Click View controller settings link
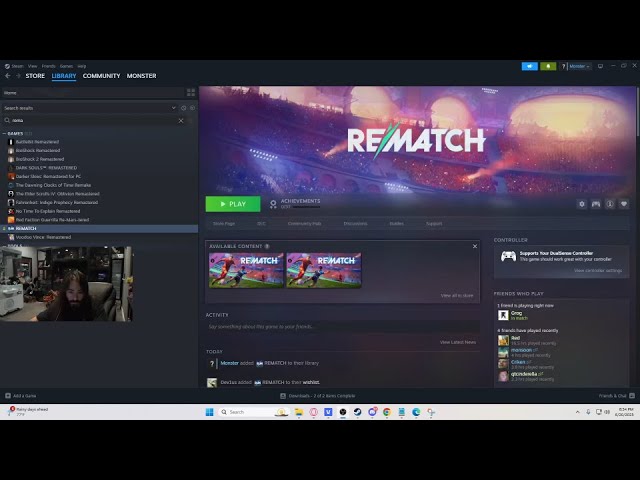640x480 pixels. 598,271
